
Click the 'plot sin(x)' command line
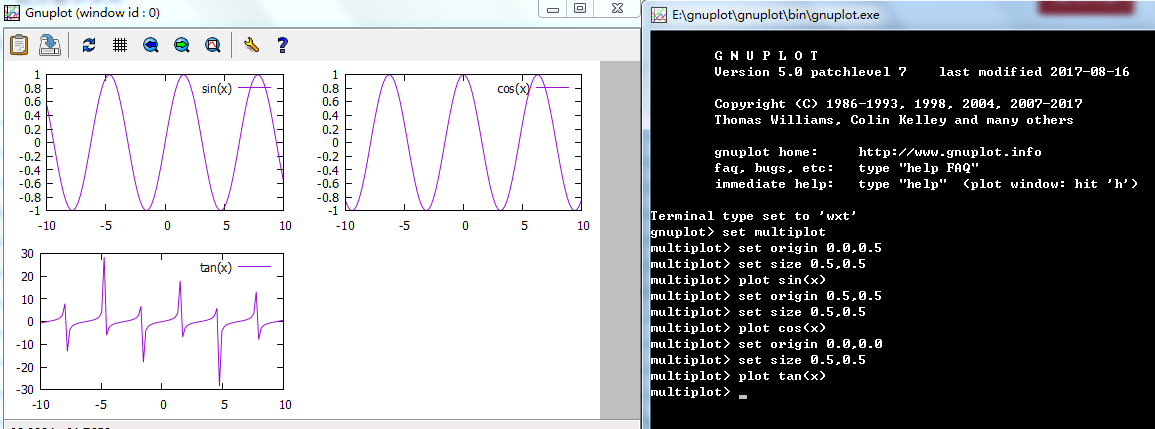(739, 280)
